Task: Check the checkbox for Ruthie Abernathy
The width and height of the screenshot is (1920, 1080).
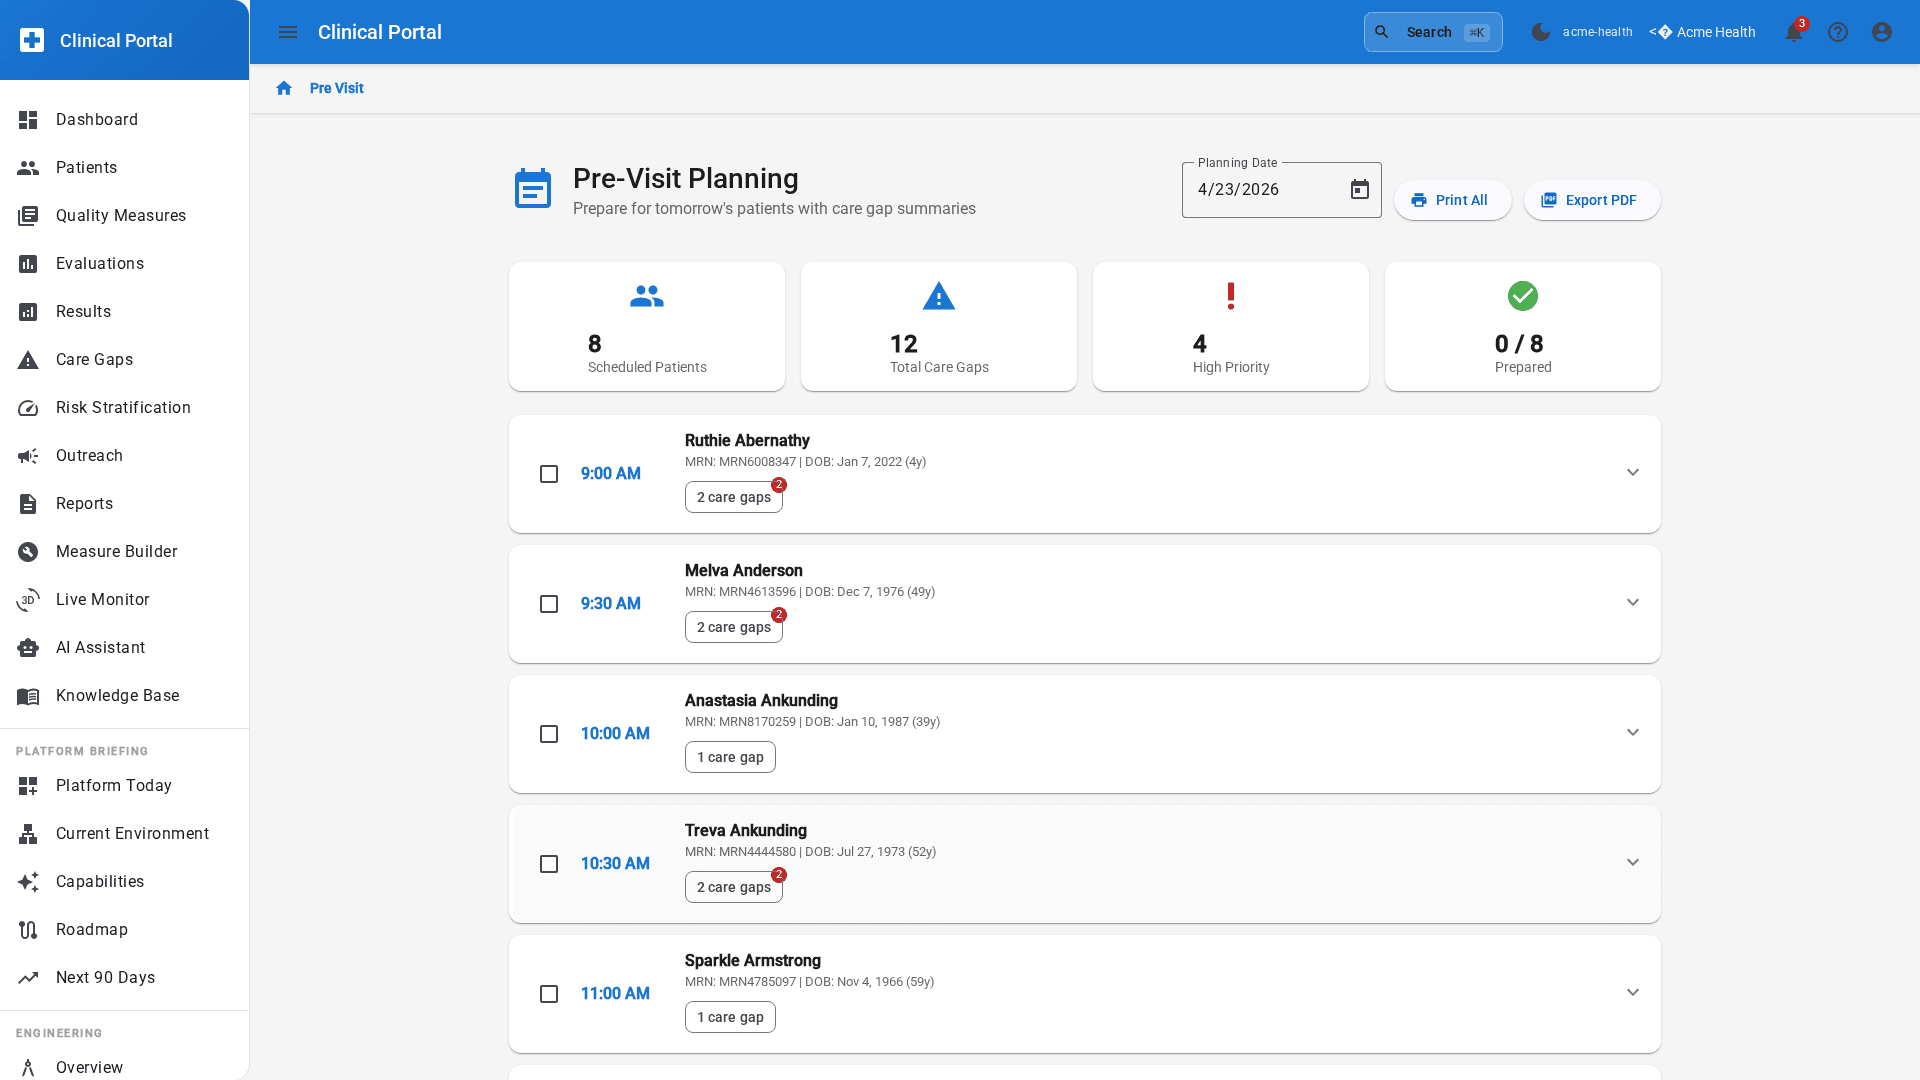Action: click(549, 474)
